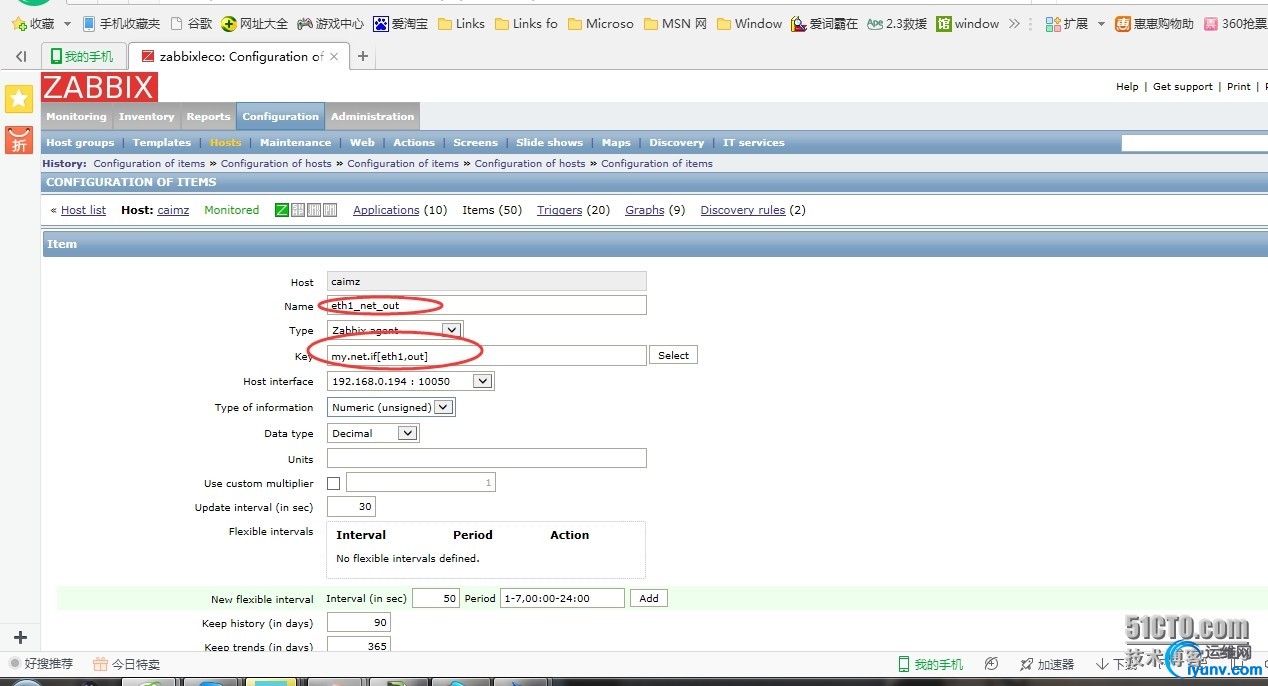This screenshot has height=686, width=1268.
Task: Open the MSN 网 bookmark folder
Action: (676, 23)
